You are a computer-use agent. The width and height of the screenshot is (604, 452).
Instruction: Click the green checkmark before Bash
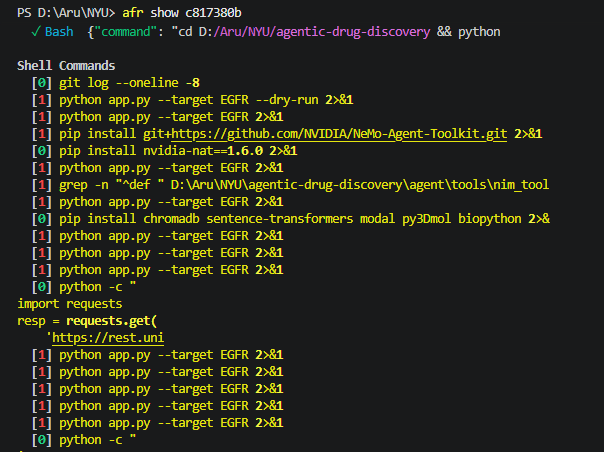pyautogui.click(x=35, y=32)
